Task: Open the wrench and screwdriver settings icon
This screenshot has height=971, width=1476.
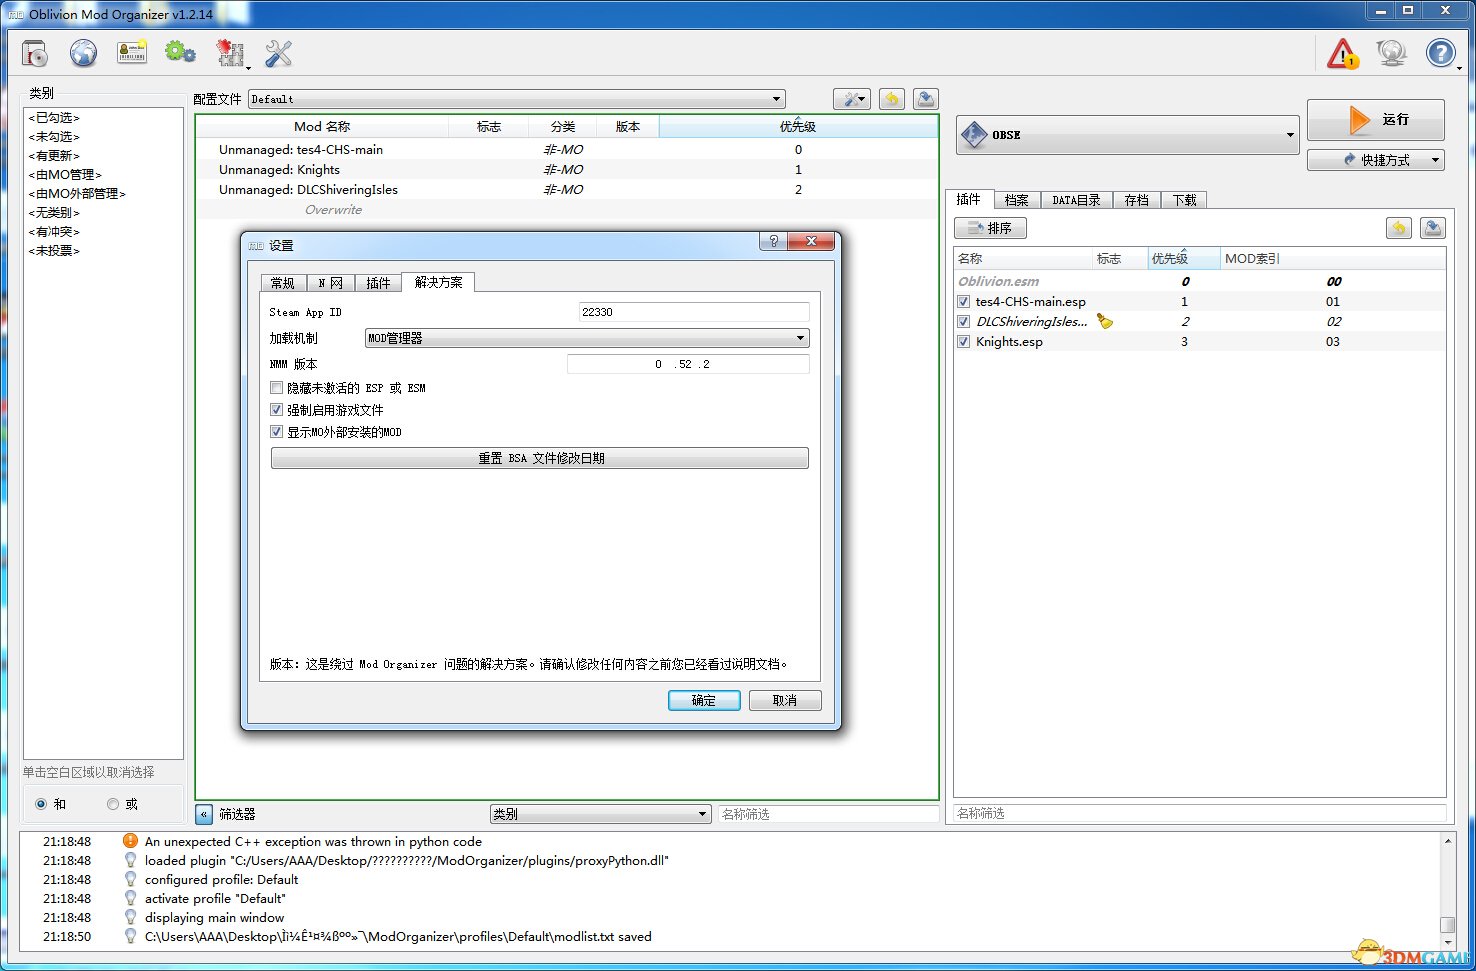Action: (x=278, y=53)
